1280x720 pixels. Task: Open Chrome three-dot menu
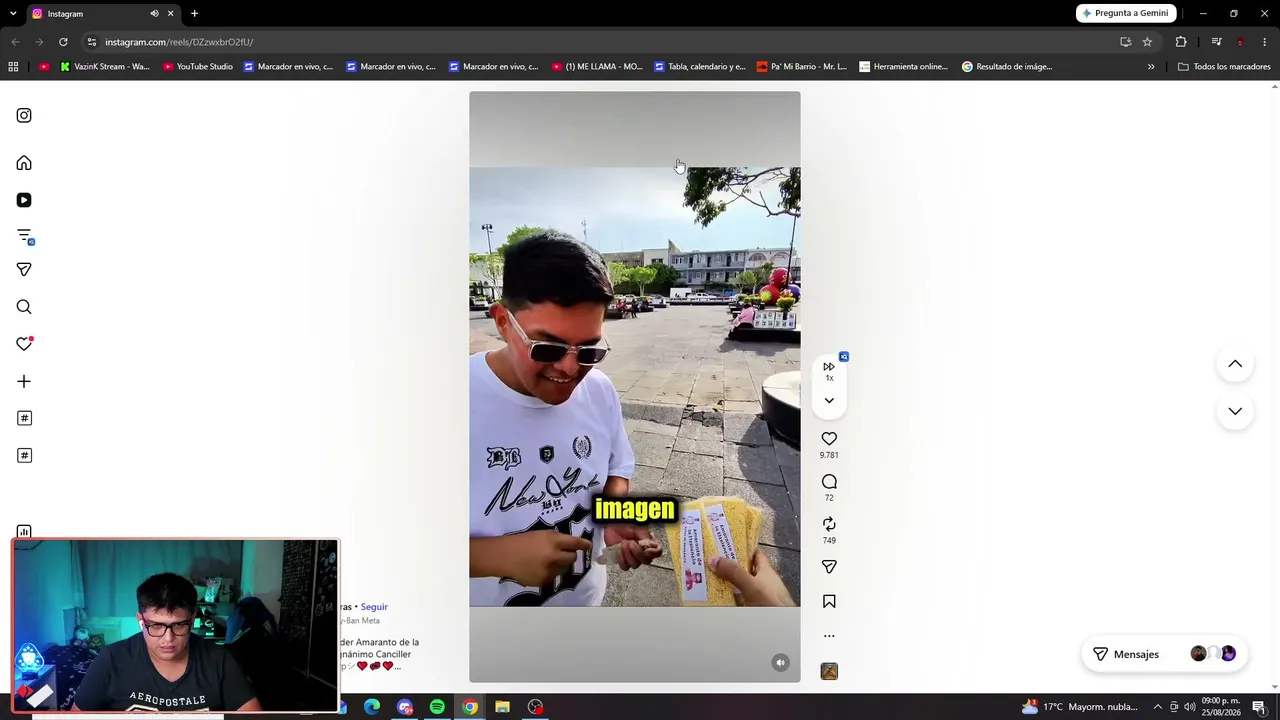coord(1265,42)
